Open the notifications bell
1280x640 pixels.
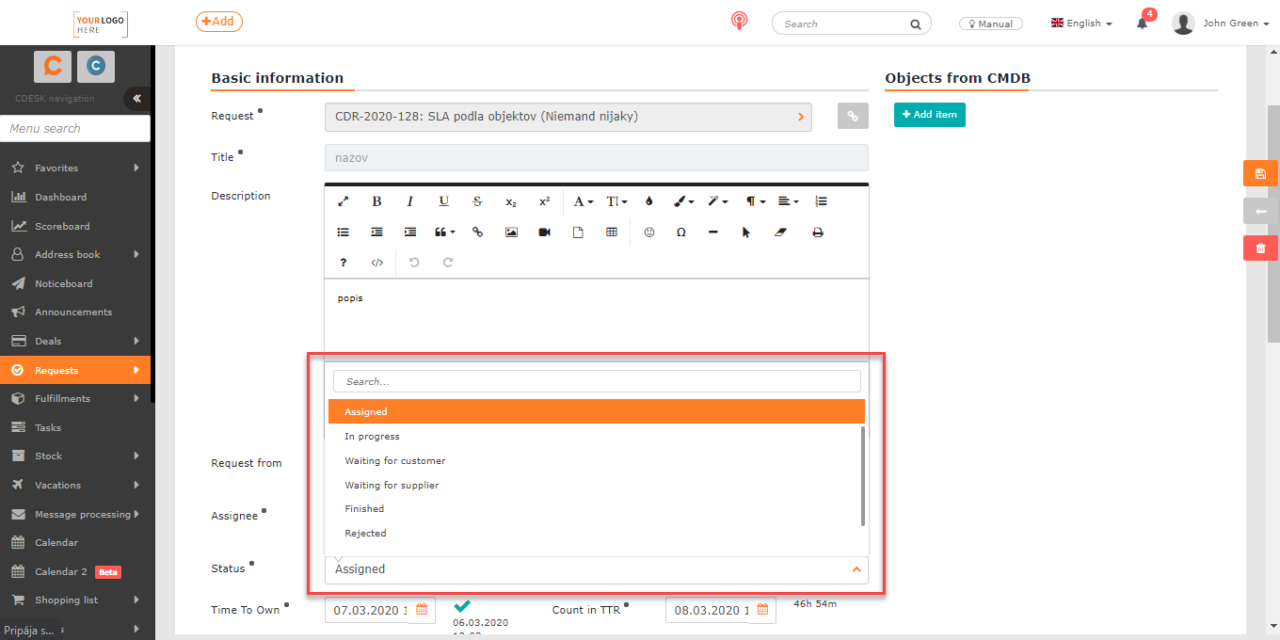coord(1143,23)
